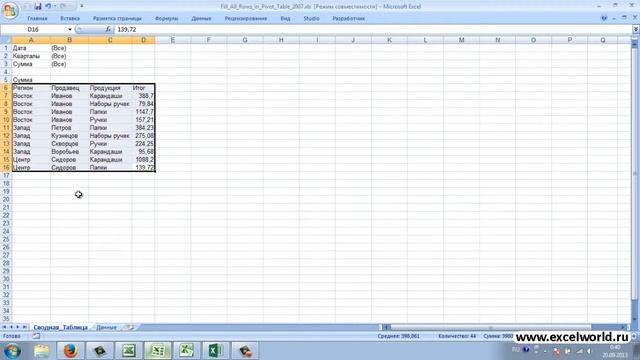Open the Windows Start menu
Screen dimensions: 640x360
tap(12, 351)
